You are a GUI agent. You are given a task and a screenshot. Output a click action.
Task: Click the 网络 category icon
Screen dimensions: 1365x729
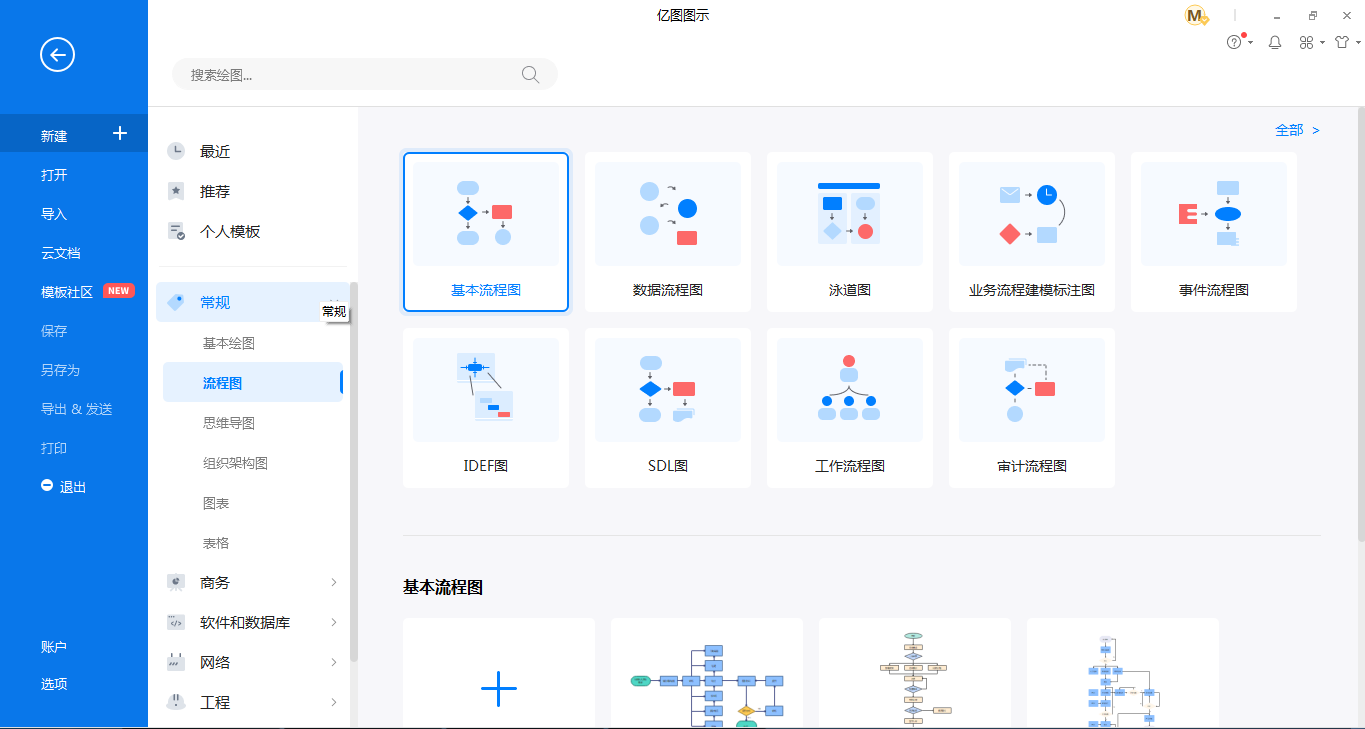coord(176,662)
